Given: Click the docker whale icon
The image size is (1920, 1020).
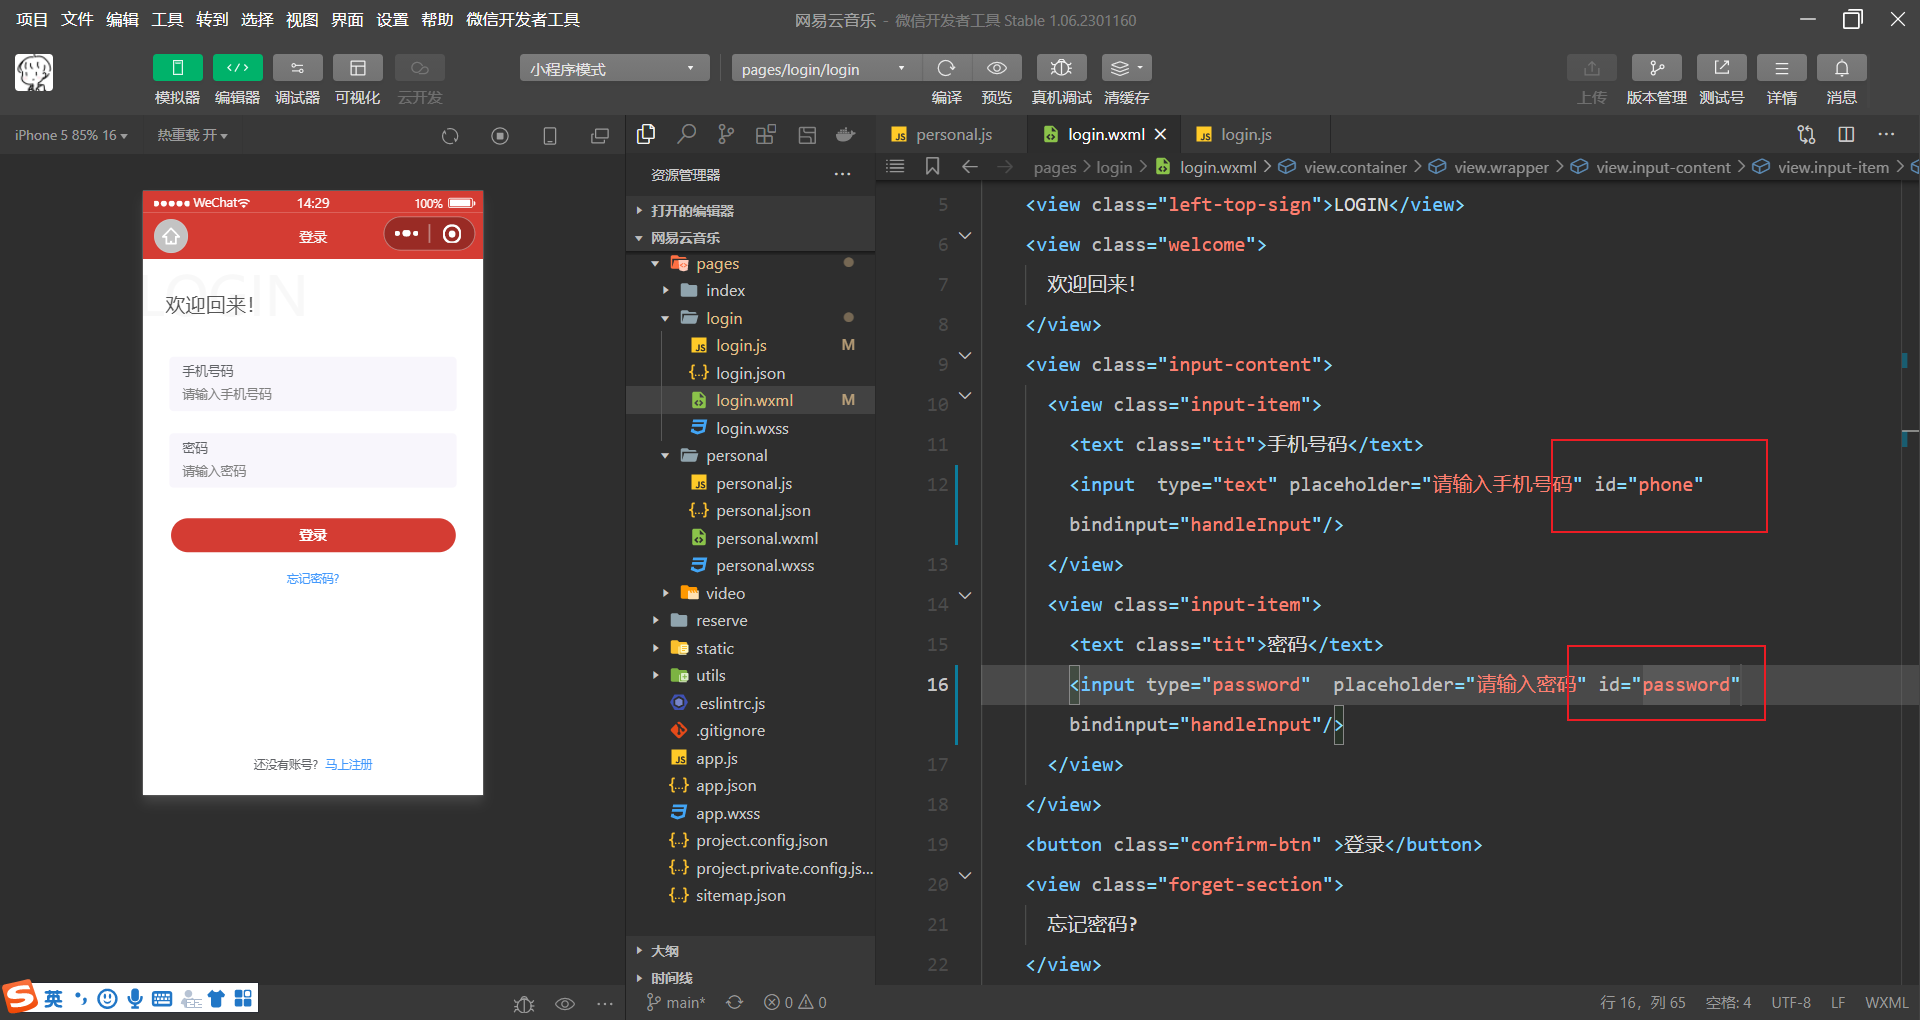Looking at the screenshot, I should (846, 134).
